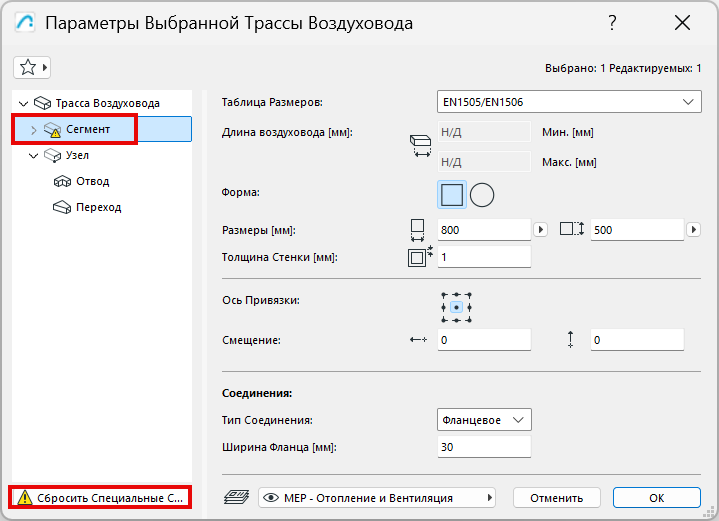Select Трасса Воздуховода in the tree
The image size is (719, 521).
[108, 103]
